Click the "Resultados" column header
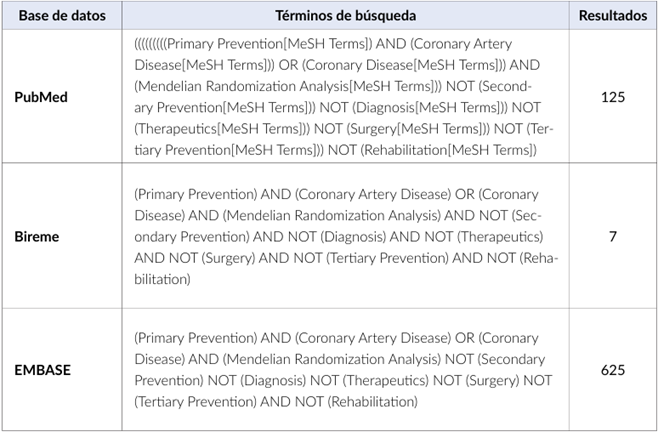 pos(613,16)
